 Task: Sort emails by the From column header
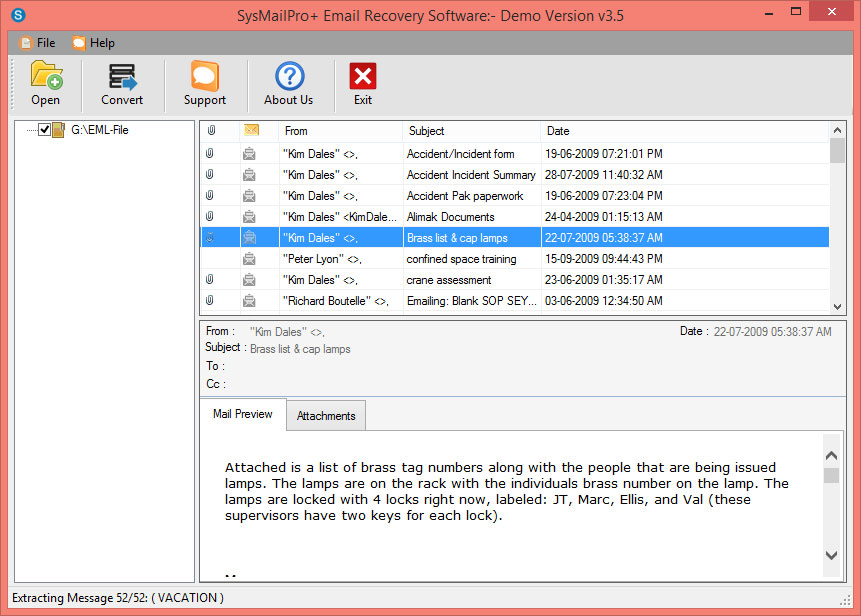point(341,131)
